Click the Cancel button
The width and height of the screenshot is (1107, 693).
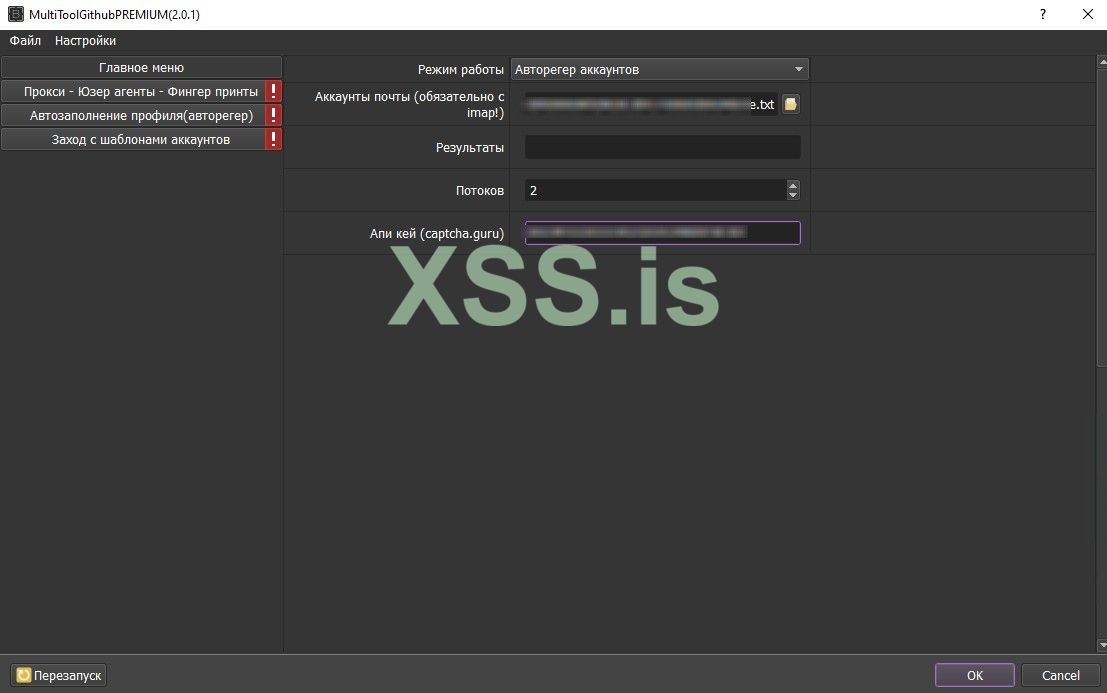tap(1060, 675)
